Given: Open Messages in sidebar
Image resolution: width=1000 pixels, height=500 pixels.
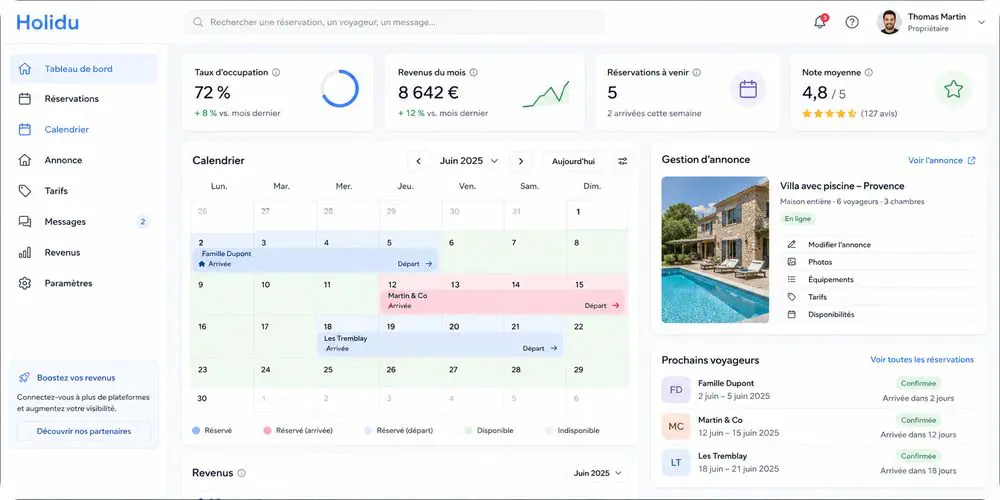Looking at the screenshot, I should click(x=84, y=222).
